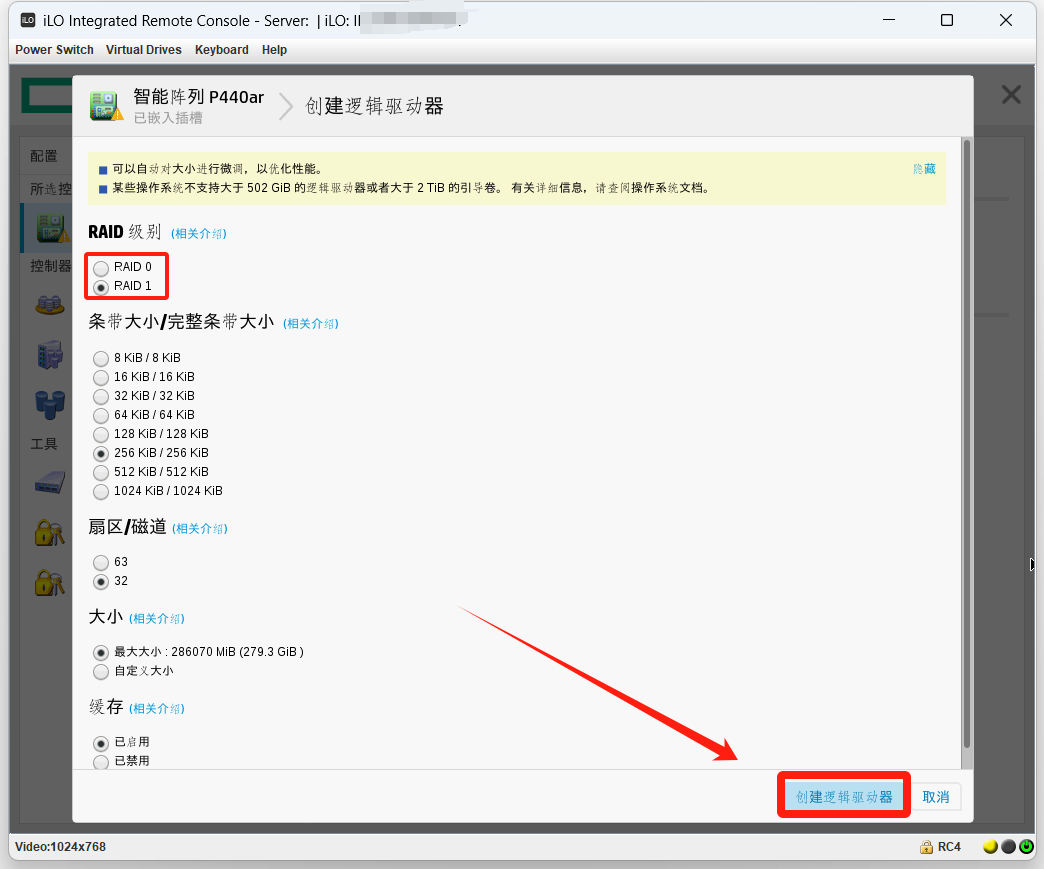Click 隐藏 link to hide the notice
Image resolution: width=1044 pixels, height=869 pixels.
click(924, 169)
